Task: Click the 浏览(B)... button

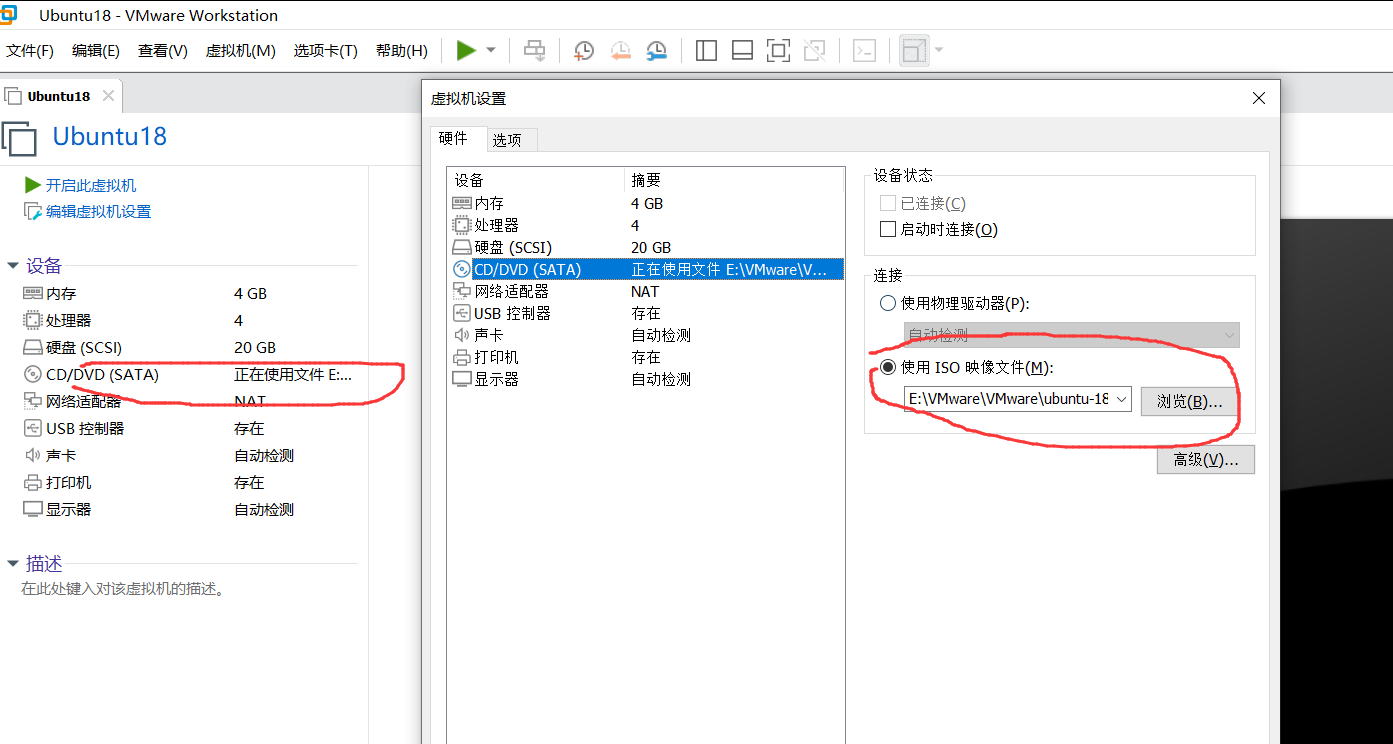Action: tap(1190, 401)
